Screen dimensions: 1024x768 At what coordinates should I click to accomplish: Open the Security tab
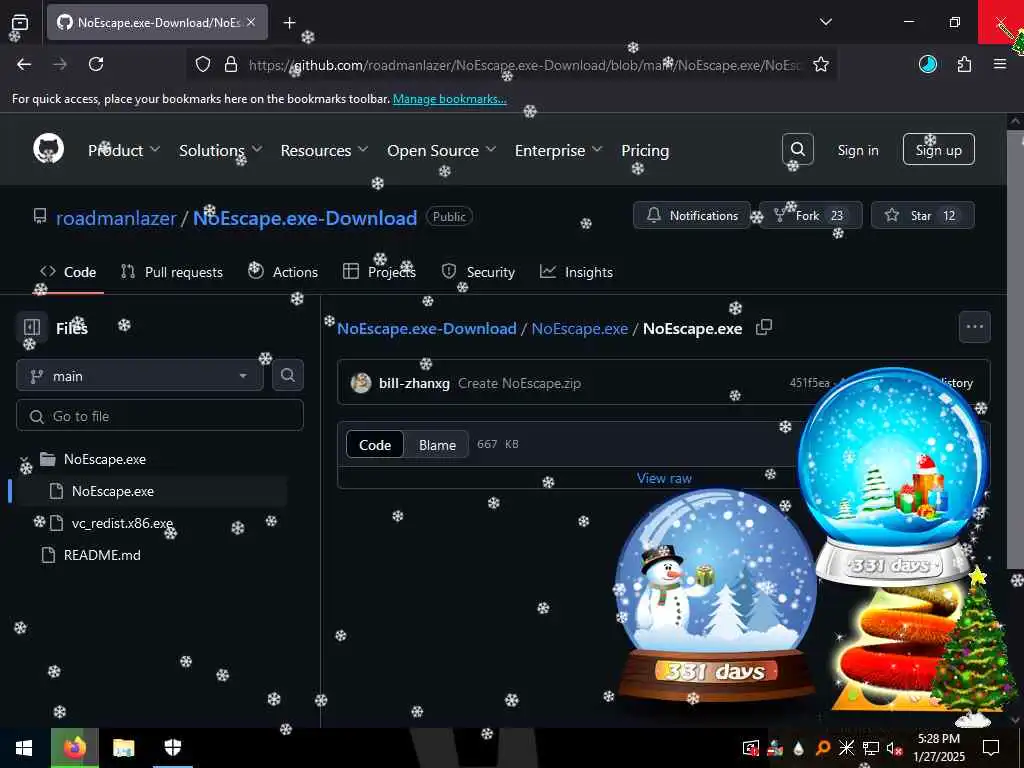[478, 272]
